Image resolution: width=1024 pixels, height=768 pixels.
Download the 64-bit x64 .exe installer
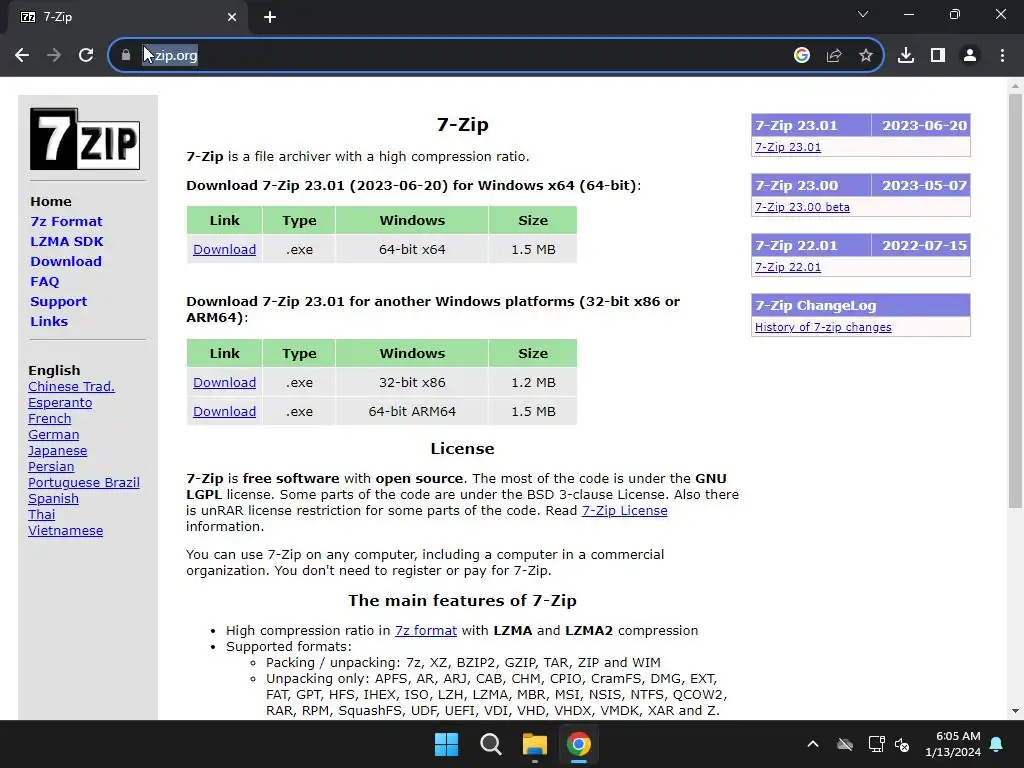pos(225,249)
